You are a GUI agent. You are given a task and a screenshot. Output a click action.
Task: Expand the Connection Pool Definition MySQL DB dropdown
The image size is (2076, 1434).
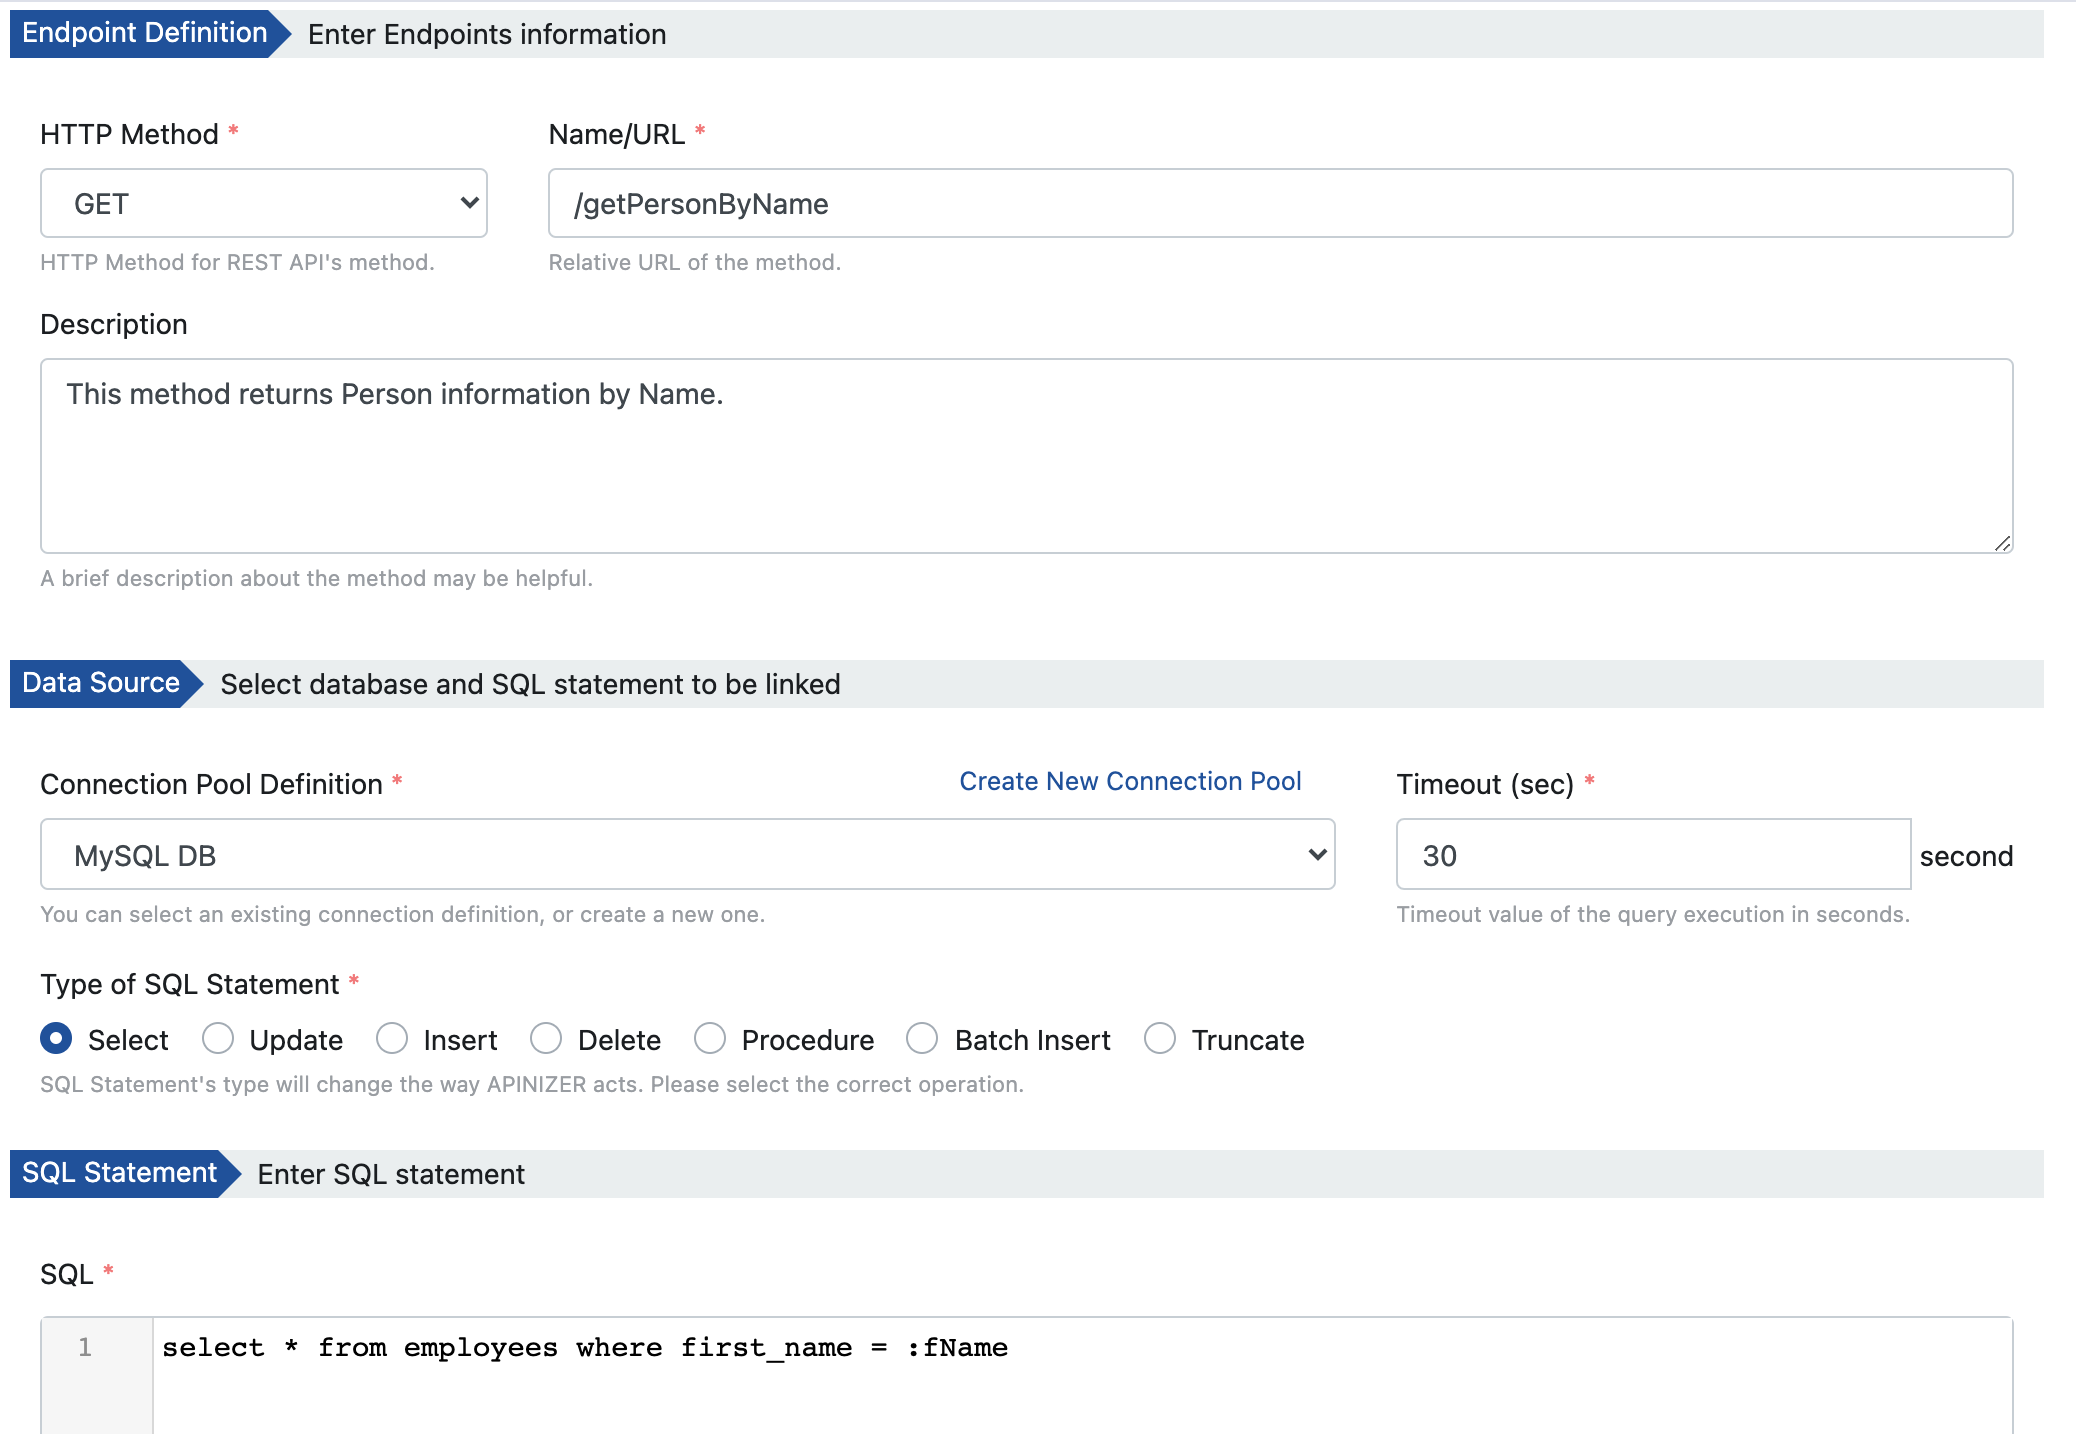click(687, 855)
